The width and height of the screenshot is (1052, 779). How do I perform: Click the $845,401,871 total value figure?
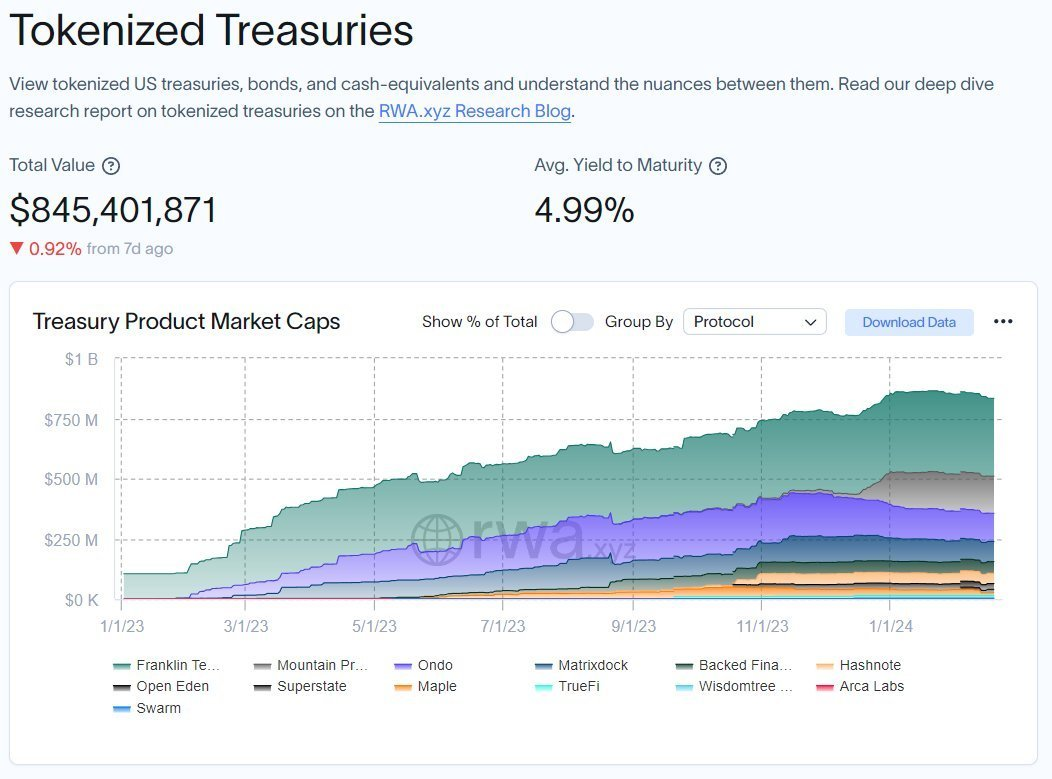(x=113, y=209)
